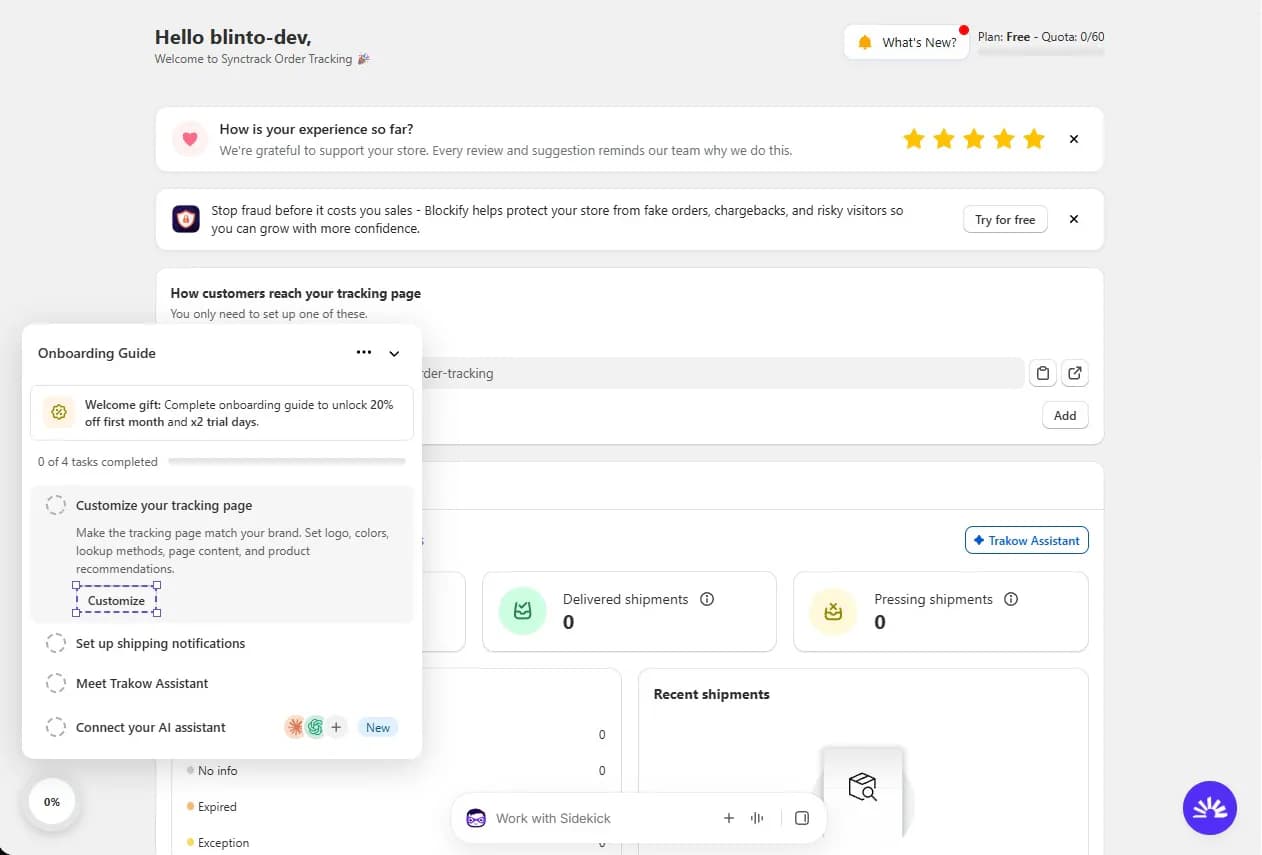Click the 'Recent shipments' heading
The width and height of the screenshot is (1262, 855).
711,694
